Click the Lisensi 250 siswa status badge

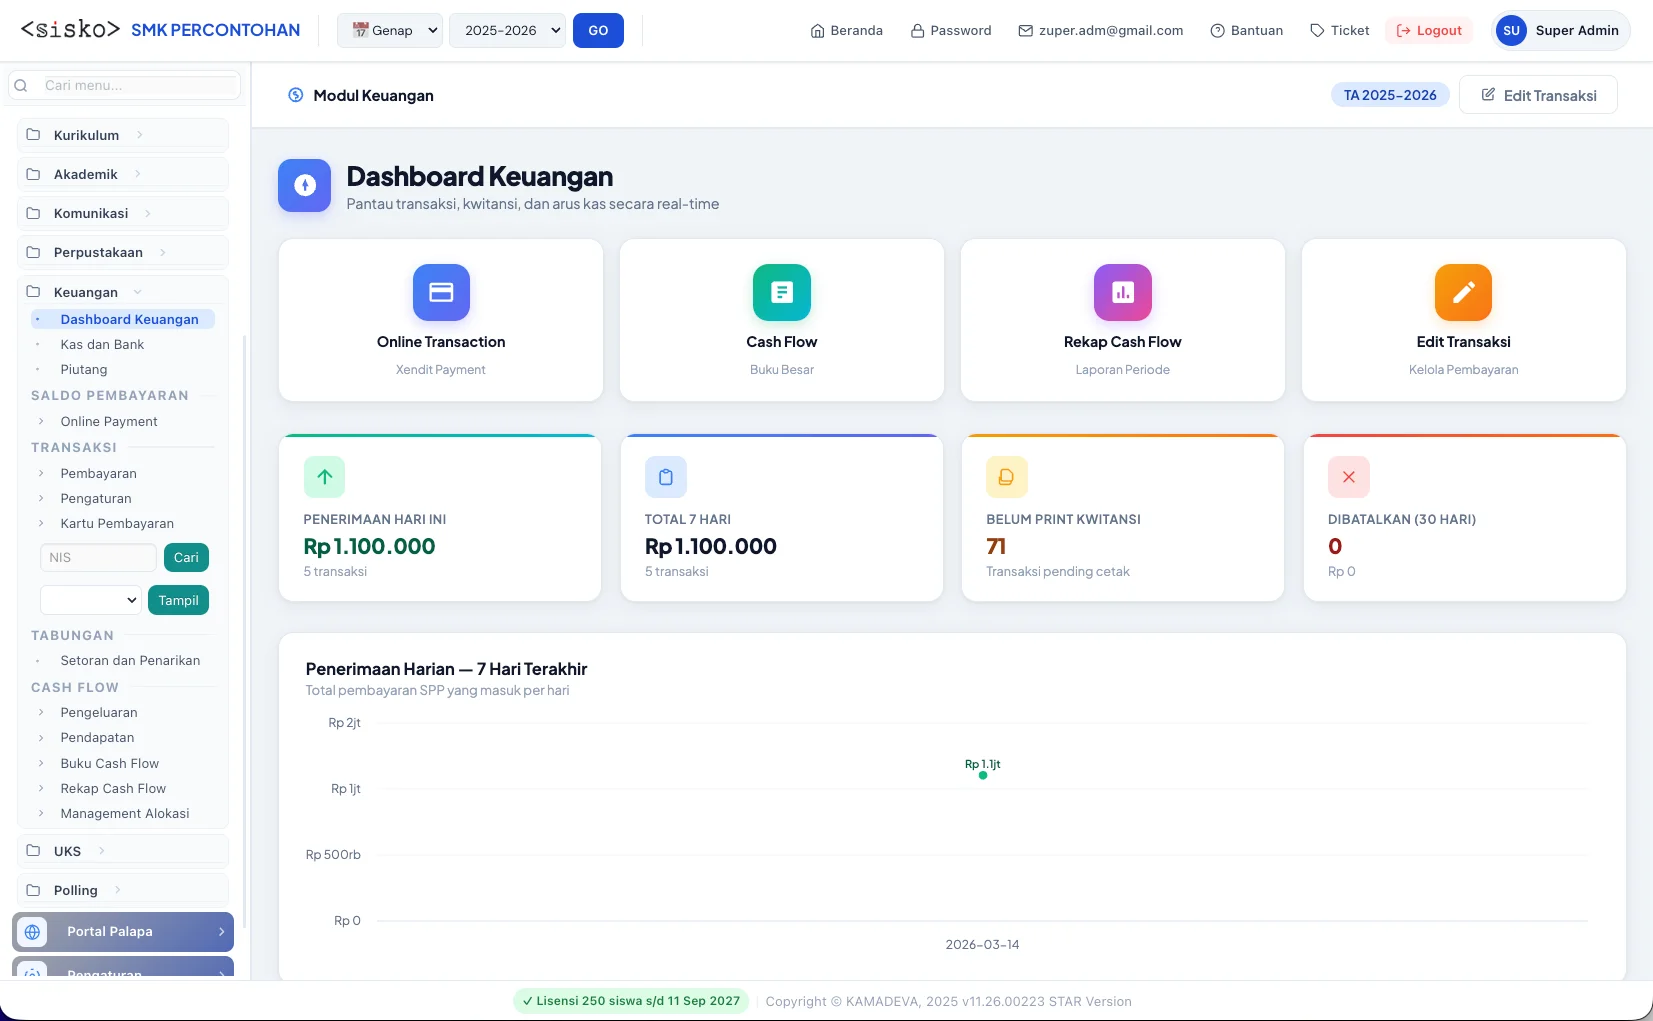631,1001
